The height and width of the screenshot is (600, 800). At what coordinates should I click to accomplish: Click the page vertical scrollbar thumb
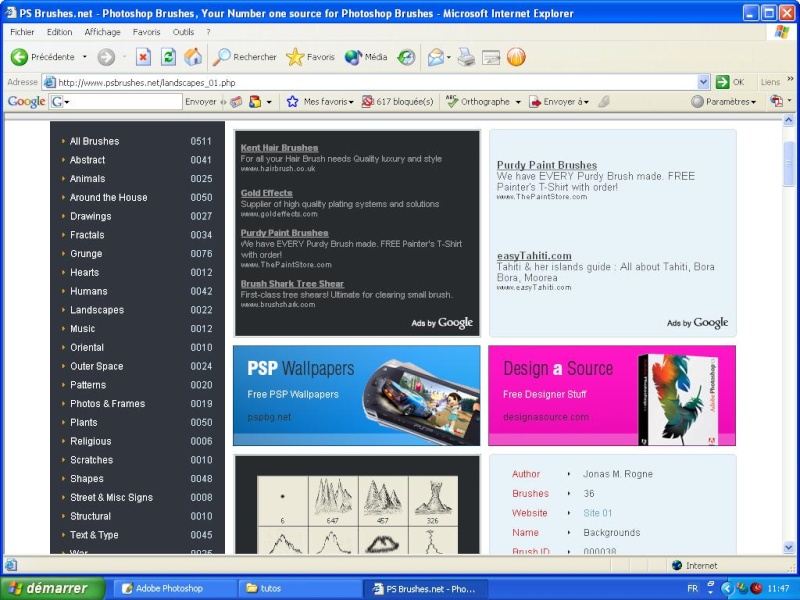pos(788,163)
